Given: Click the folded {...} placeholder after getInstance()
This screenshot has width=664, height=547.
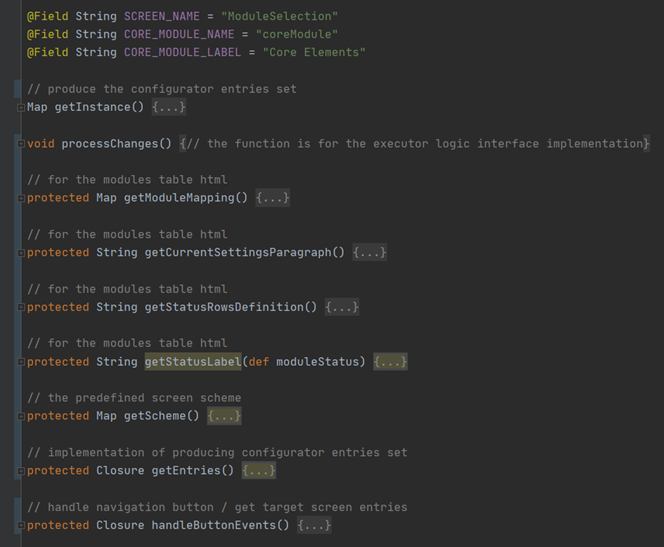Looking at the screenshot, I should [169, 107].
